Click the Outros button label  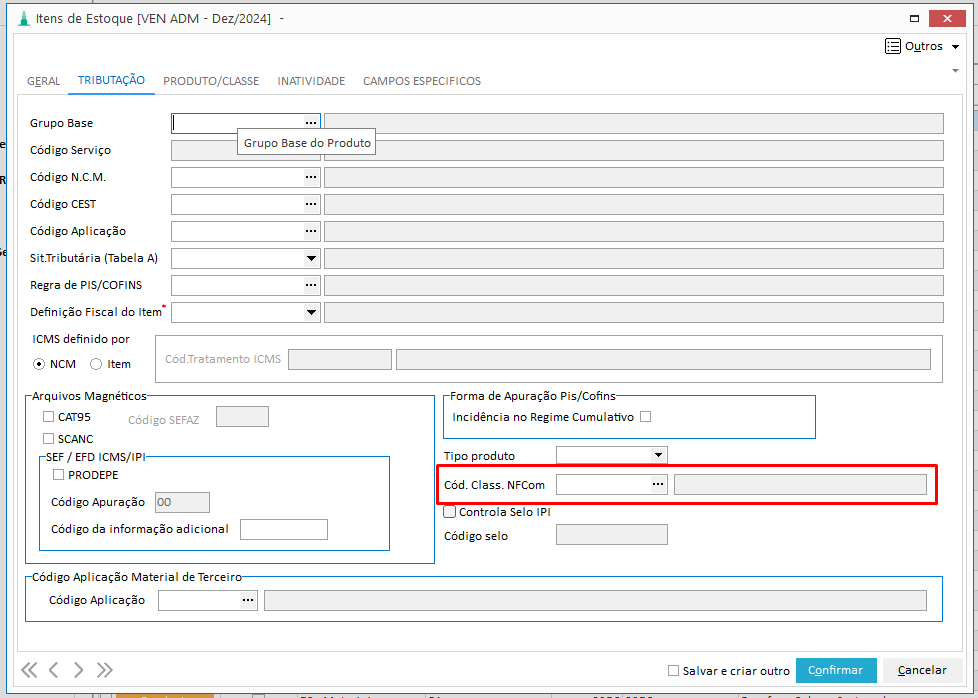(x=924, y=46)
